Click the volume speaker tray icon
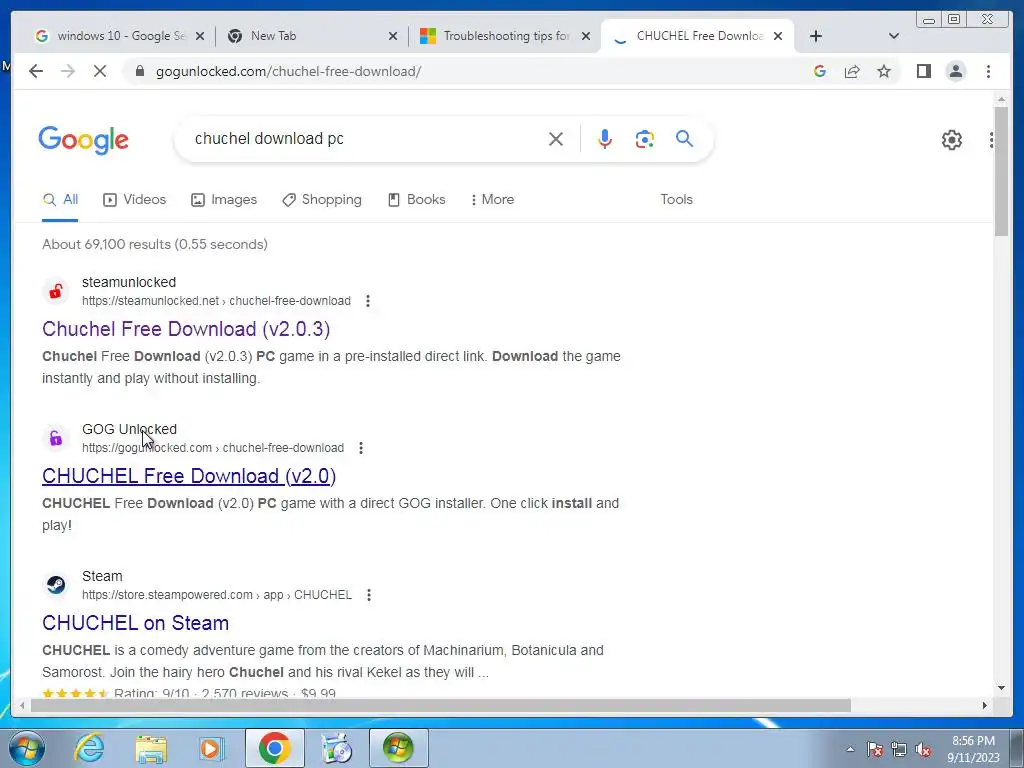The width and height of the screenshot is (1024, 768). [x=923, y=749]
